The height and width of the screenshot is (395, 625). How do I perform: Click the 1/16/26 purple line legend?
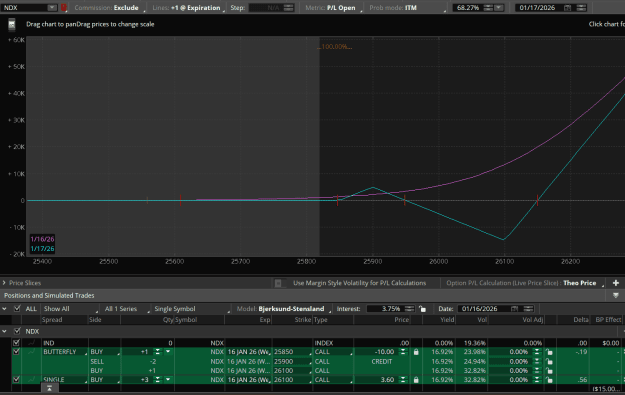pyautogui.click(x=42, y=239)
